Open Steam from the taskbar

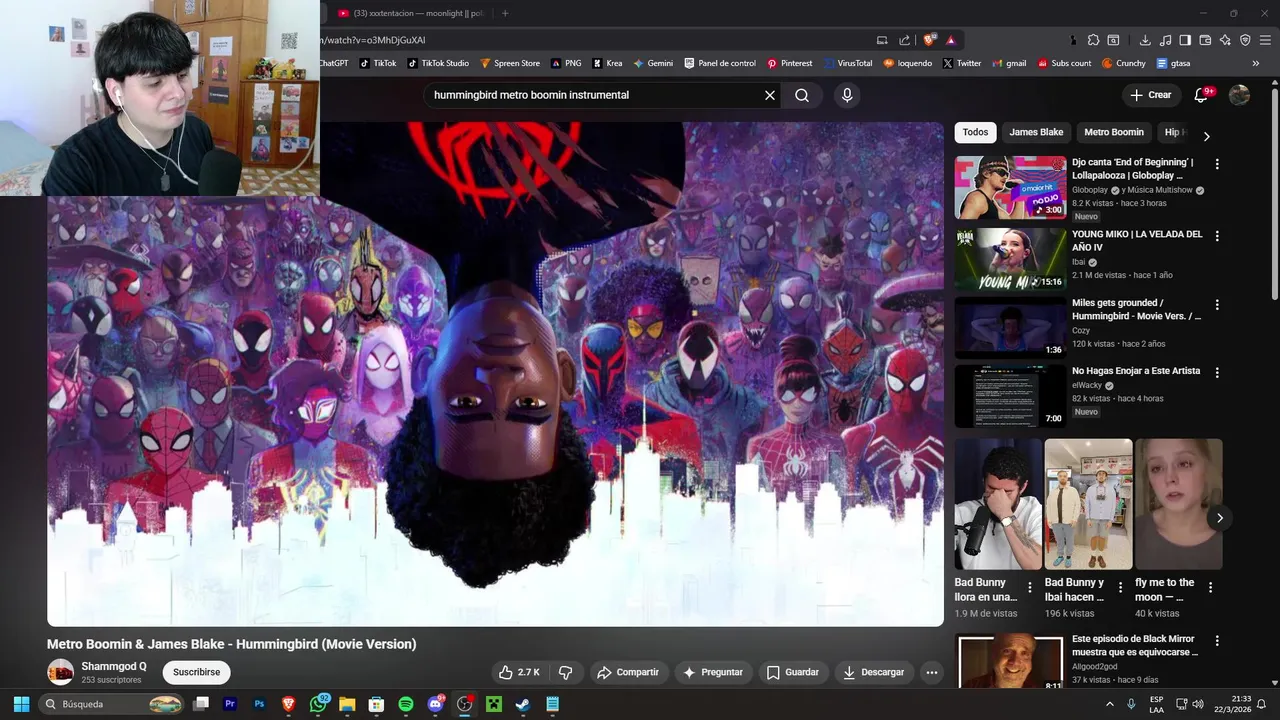(522, 704)
